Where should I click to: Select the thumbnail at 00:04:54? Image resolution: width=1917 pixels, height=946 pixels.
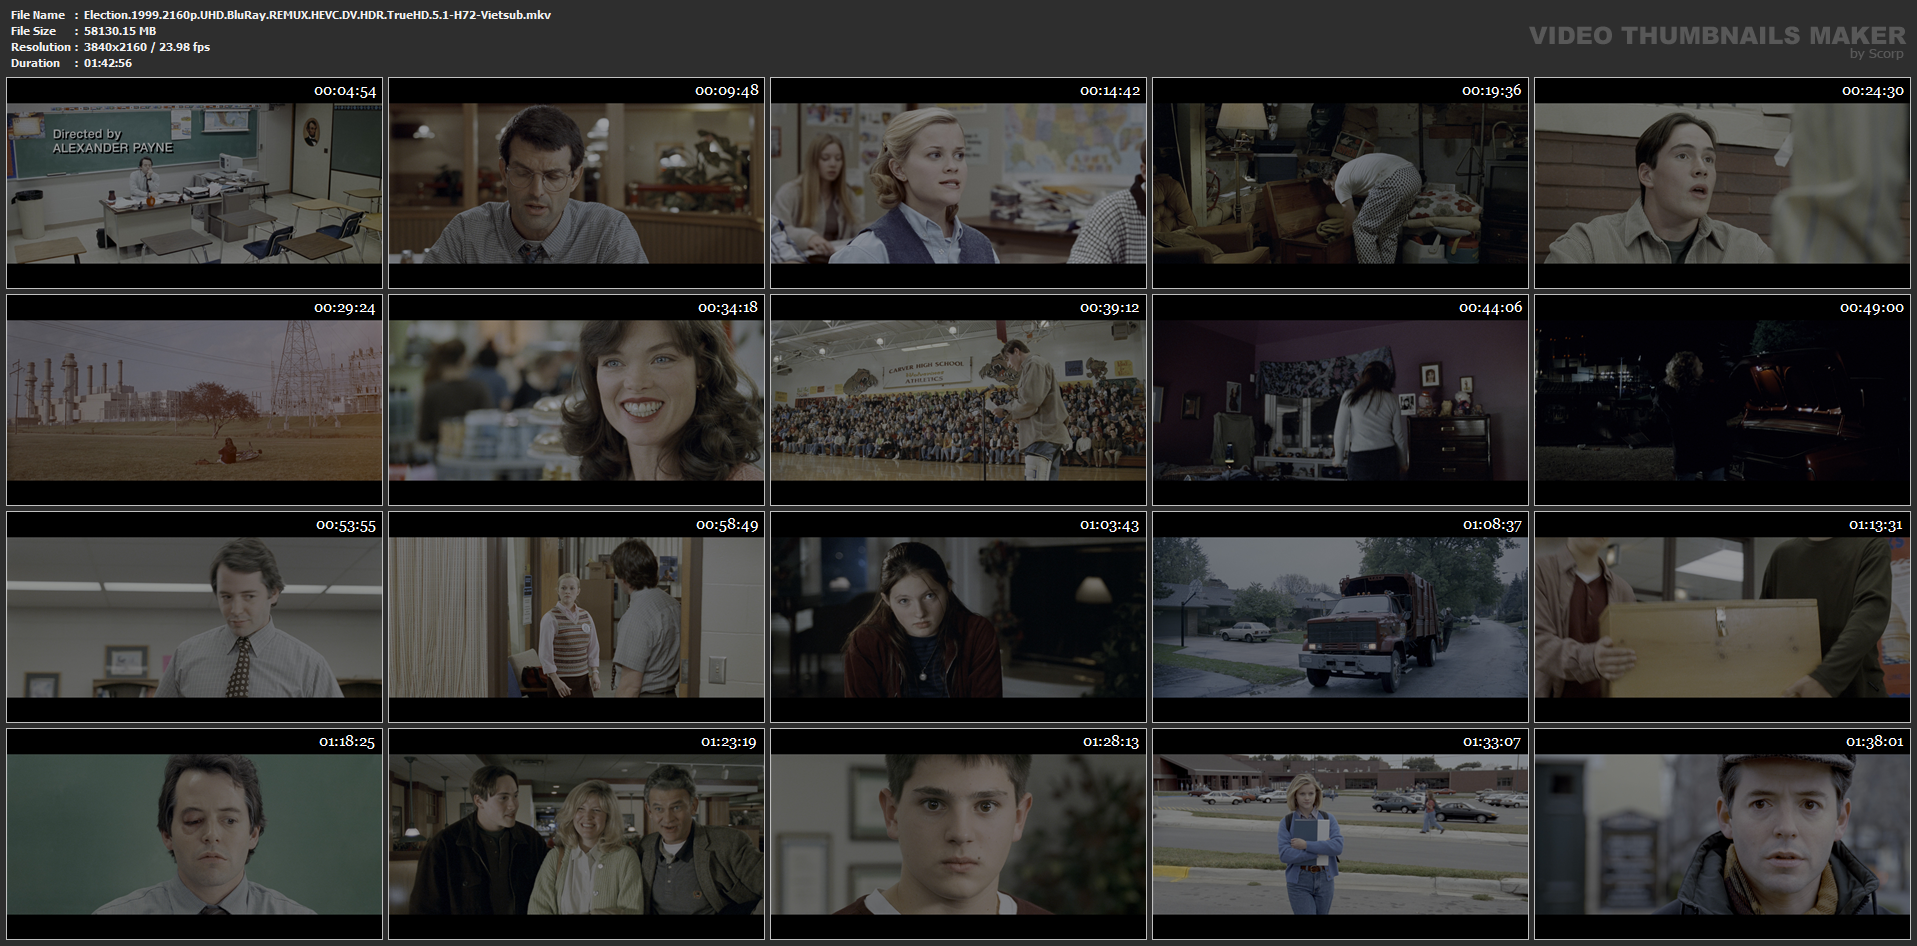pos(194,183)
